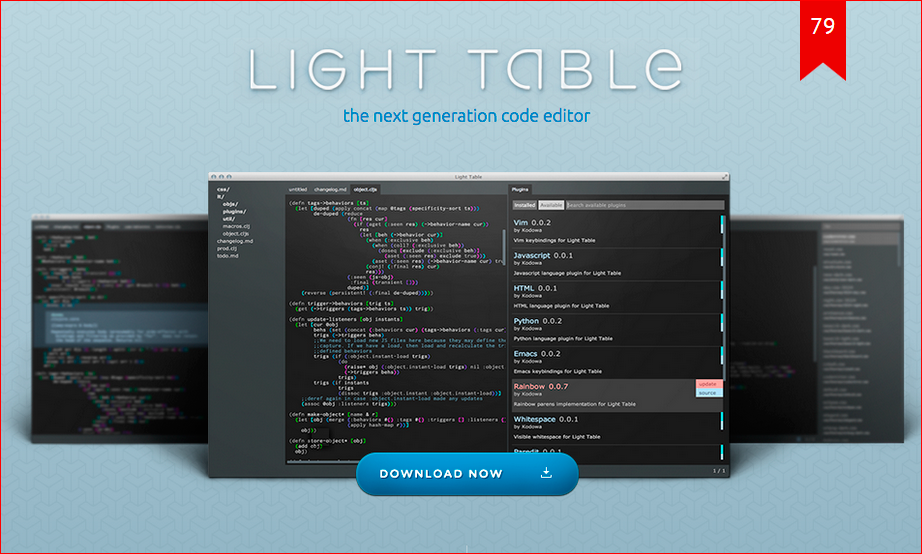
Task: Click the LIGHT TABLE logo title
Action: tap(466, 69)
